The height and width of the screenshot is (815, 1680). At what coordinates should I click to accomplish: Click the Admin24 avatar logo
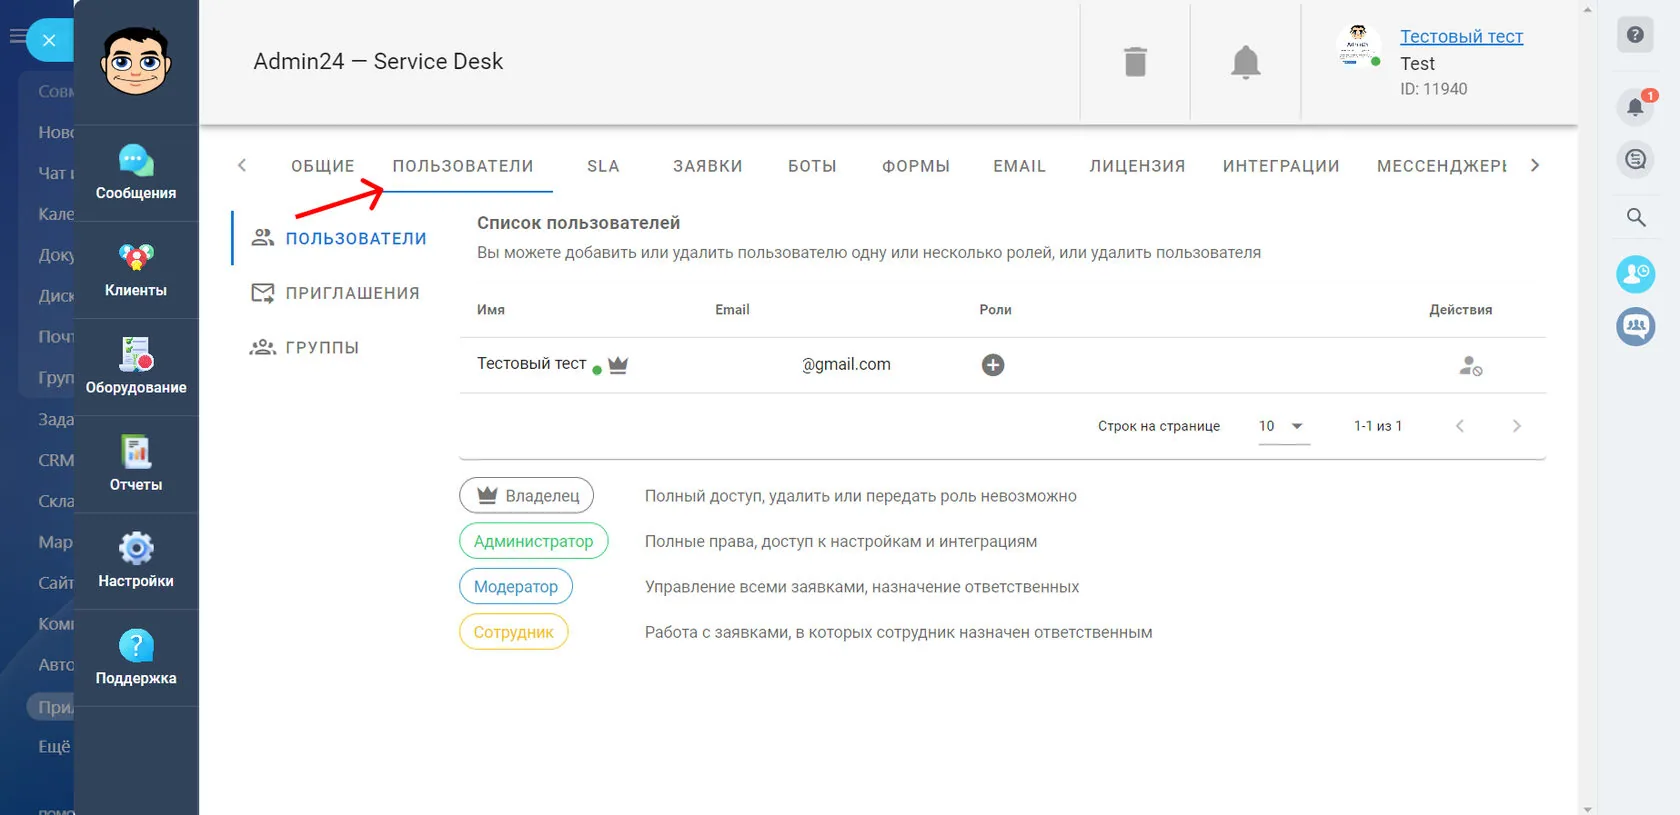136,61
